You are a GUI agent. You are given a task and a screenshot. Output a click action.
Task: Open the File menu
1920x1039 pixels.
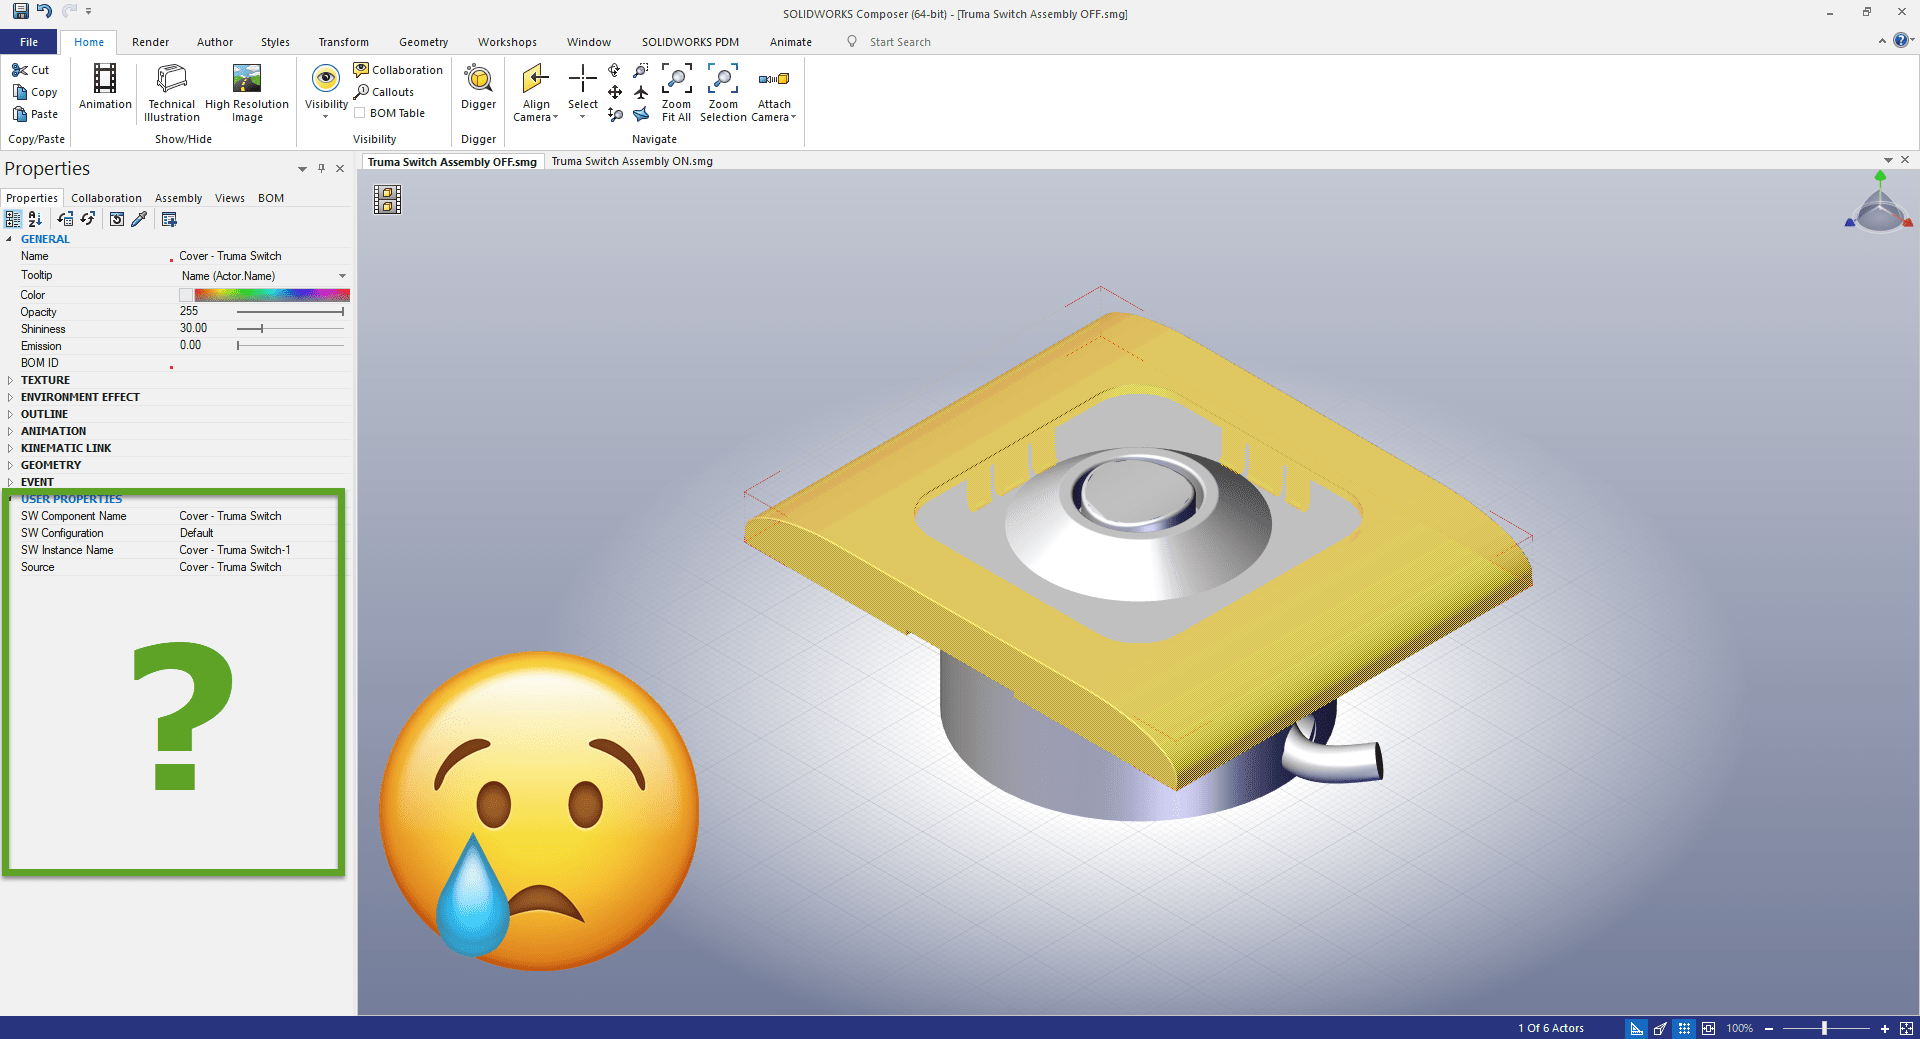(29, 42)
